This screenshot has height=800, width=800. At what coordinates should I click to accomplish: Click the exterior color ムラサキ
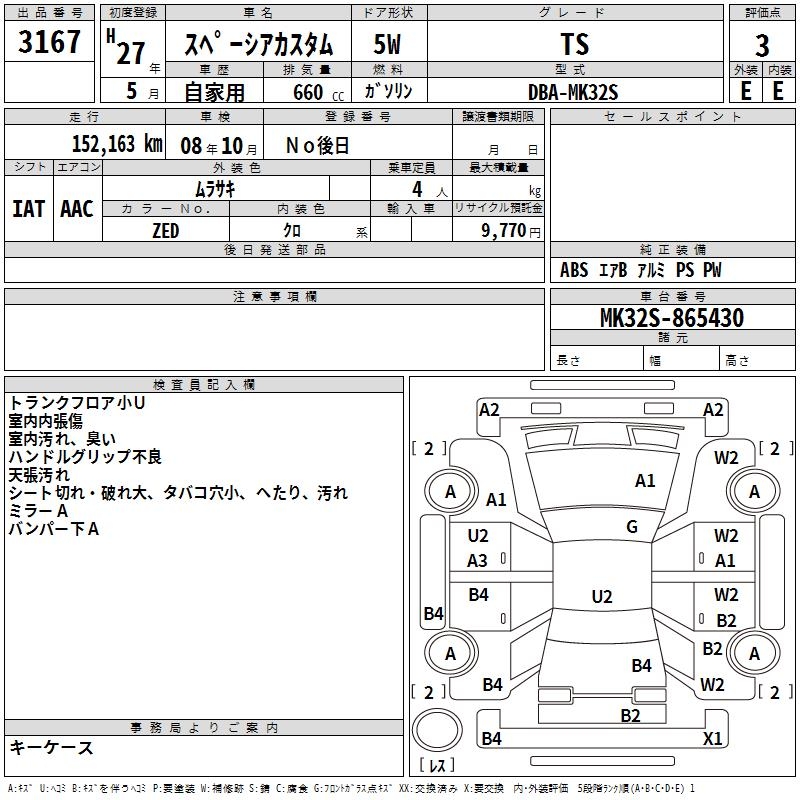tap(215, 190)
